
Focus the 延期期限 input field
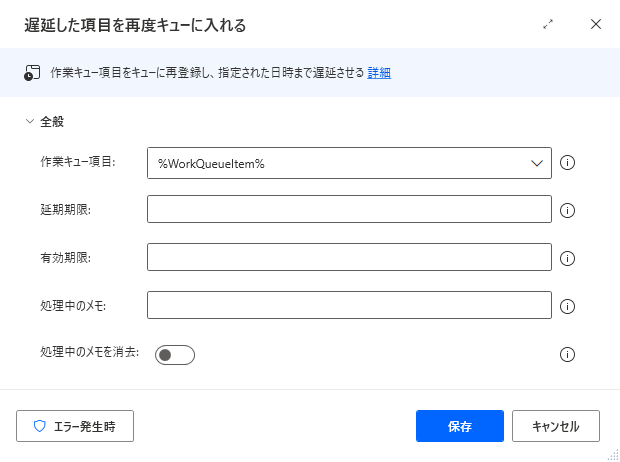[x=349, y=209]
